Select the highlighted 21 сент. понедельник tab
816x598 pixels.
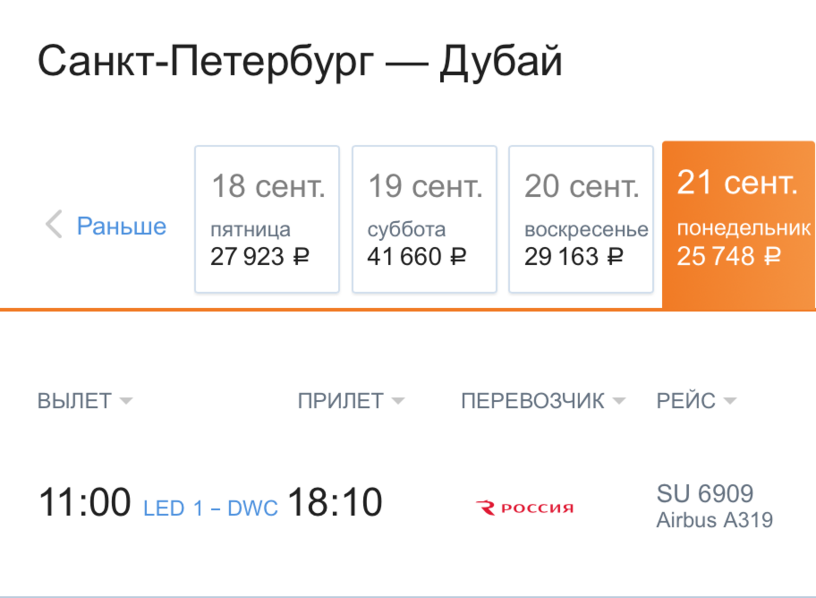point(738,225)
